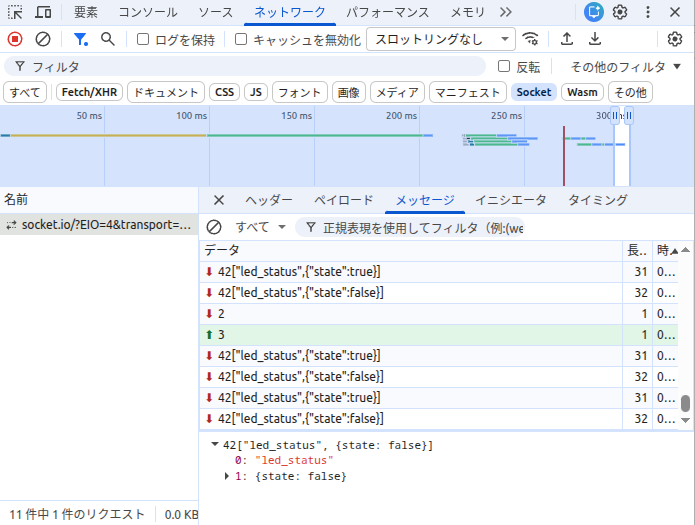Click the messages list scroll-down arrow
Screen dimensions: 695x525
click(685, 420)
